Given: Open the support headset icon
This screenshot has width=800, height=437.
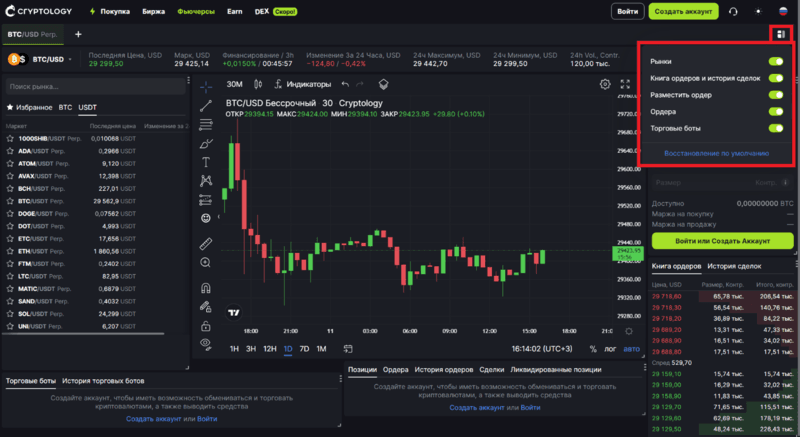Looking at the screenshot, I should coord(733,11).
